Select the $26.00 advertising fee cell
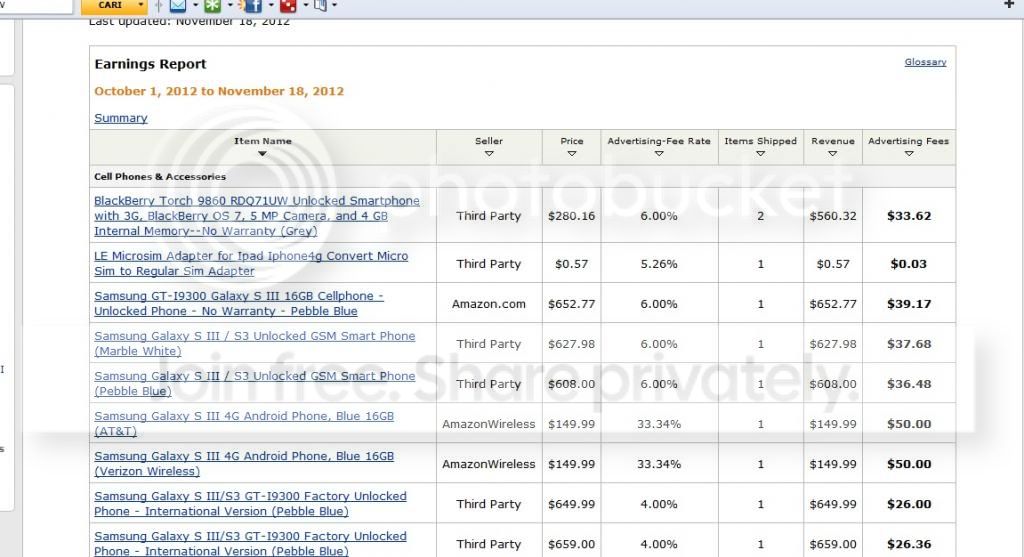The image size is (1024, 557). click(x=908, y=504)
